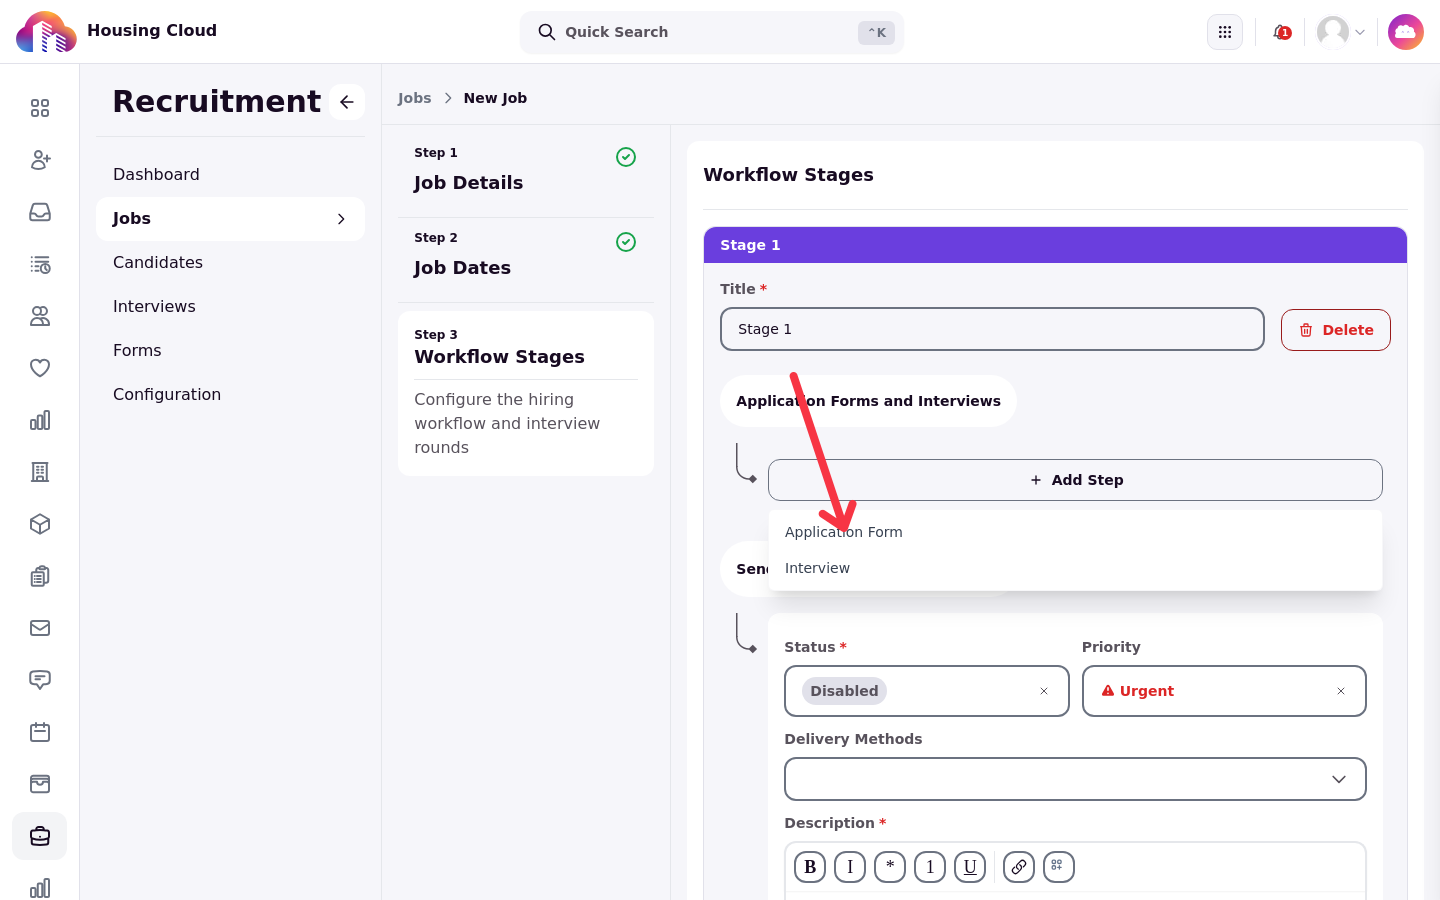The width and height of the screenshot is (1440, 900).
Task: Open the add-user icon in sidebar
Action: coord(40,160)
